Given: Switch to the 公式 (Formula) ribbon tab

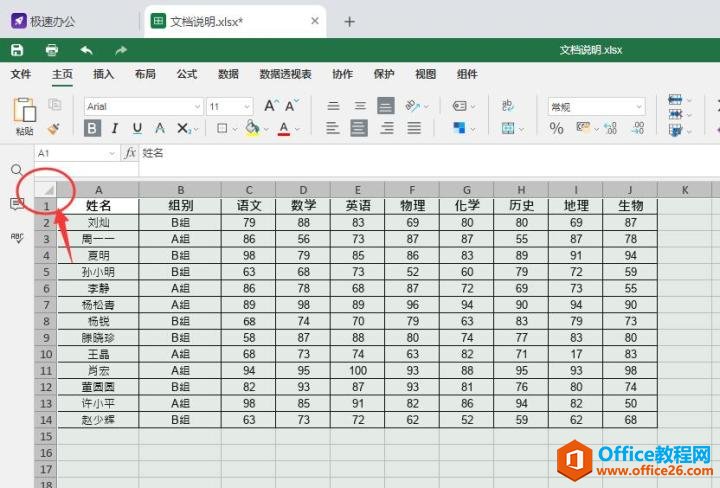Looking at the screenshot, I should pyautogui.click(x=187, y=74).
